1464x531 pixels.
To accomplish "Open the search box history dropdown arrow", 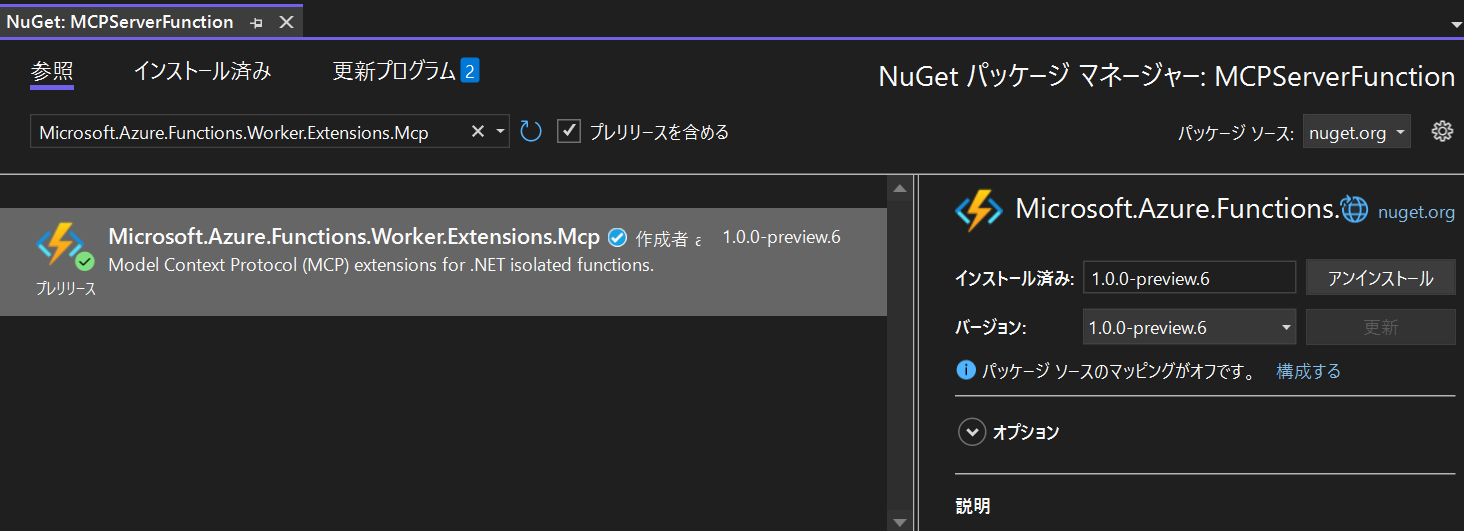I will coord(500,131).
